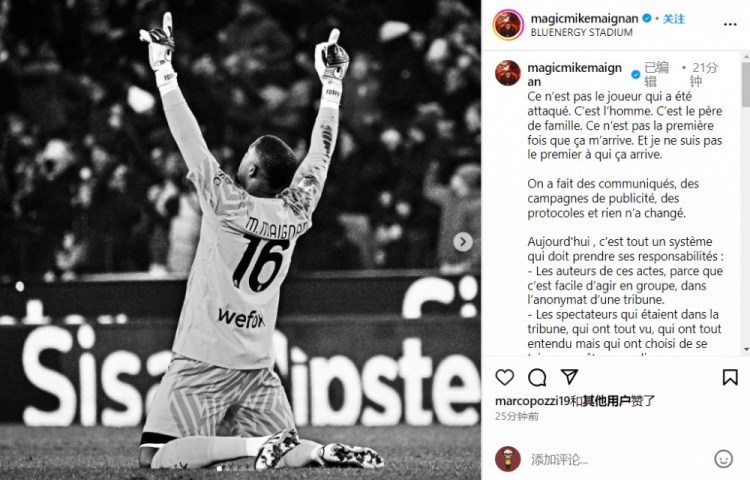Click the header magicmikemaignan profile picture
The width and height of the screenshot is (750, 480).
click(x=508, y=25)
